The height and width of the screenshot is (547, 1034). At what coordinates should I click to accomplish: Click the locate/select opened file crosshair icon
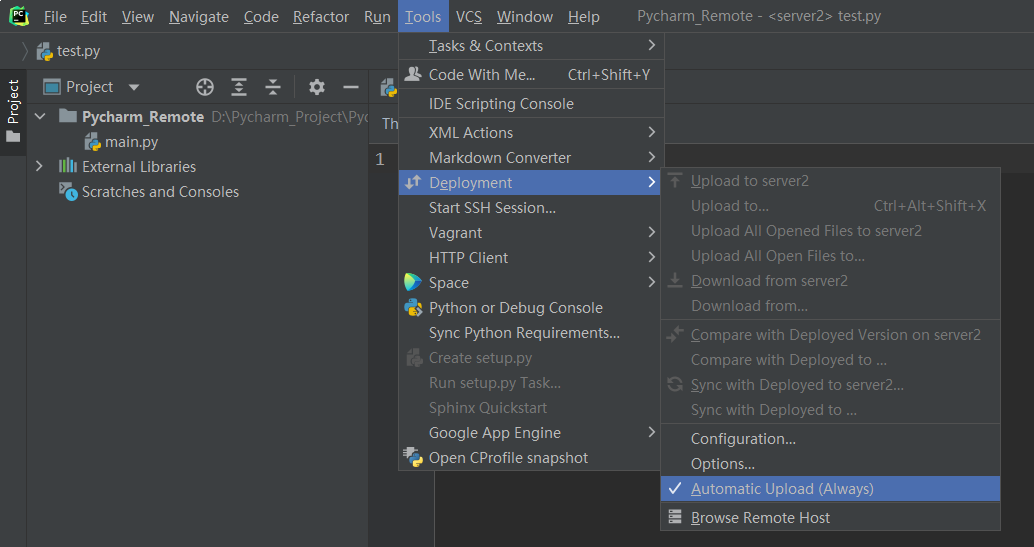pyautogui.click(x=205, y=87)
